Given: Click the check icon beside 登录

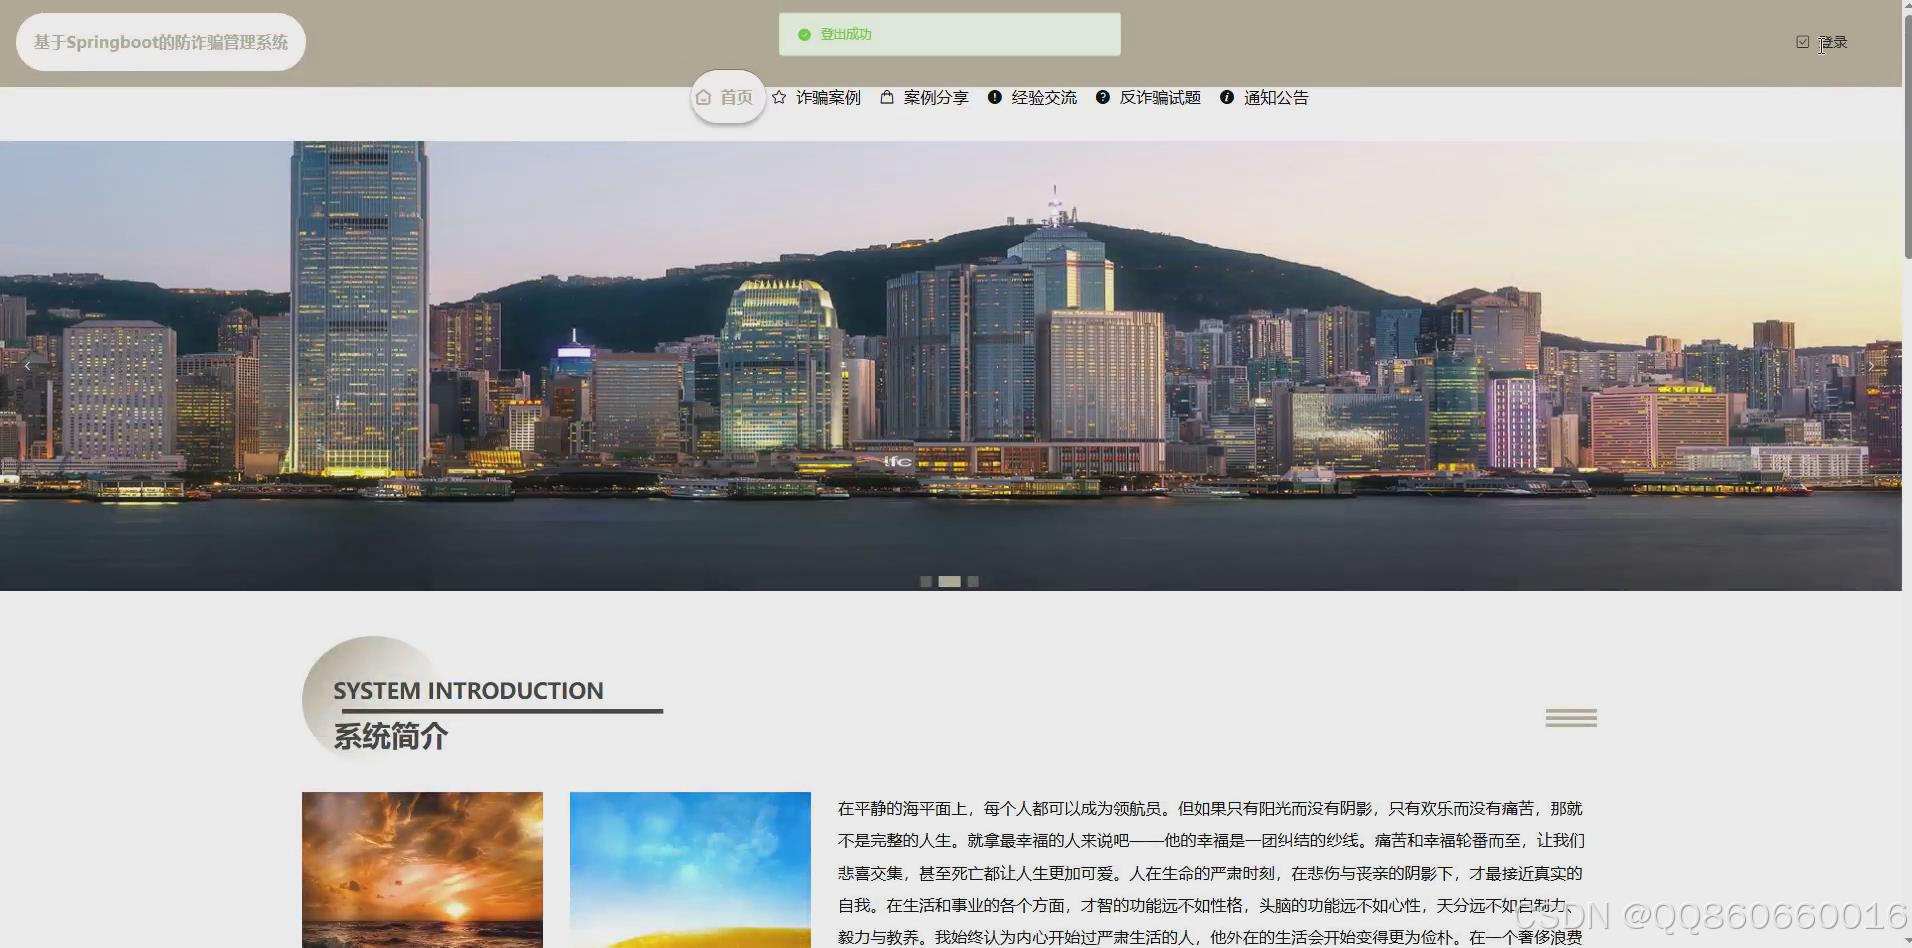Looking at the screenshot, I should point(1802,42).
